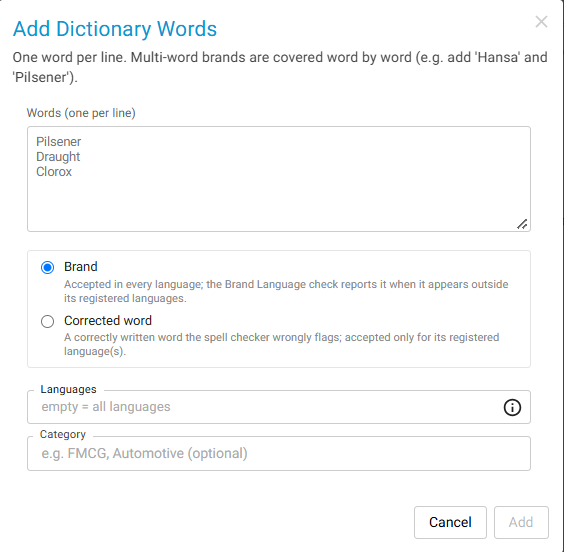The image size is (564, 552).
Task: Click the 'Corrected word' option label
Action: [108, 320]
